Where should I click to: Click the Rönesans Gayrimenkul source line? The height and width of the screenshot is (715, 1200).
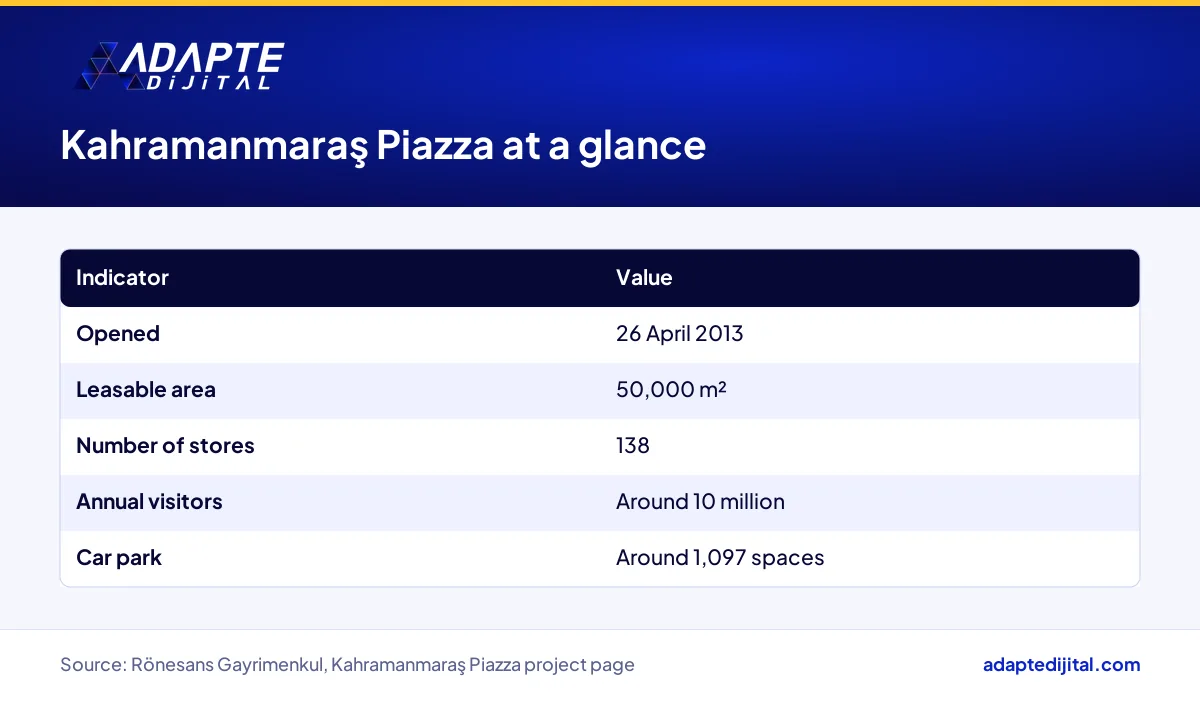click(347, 665)
